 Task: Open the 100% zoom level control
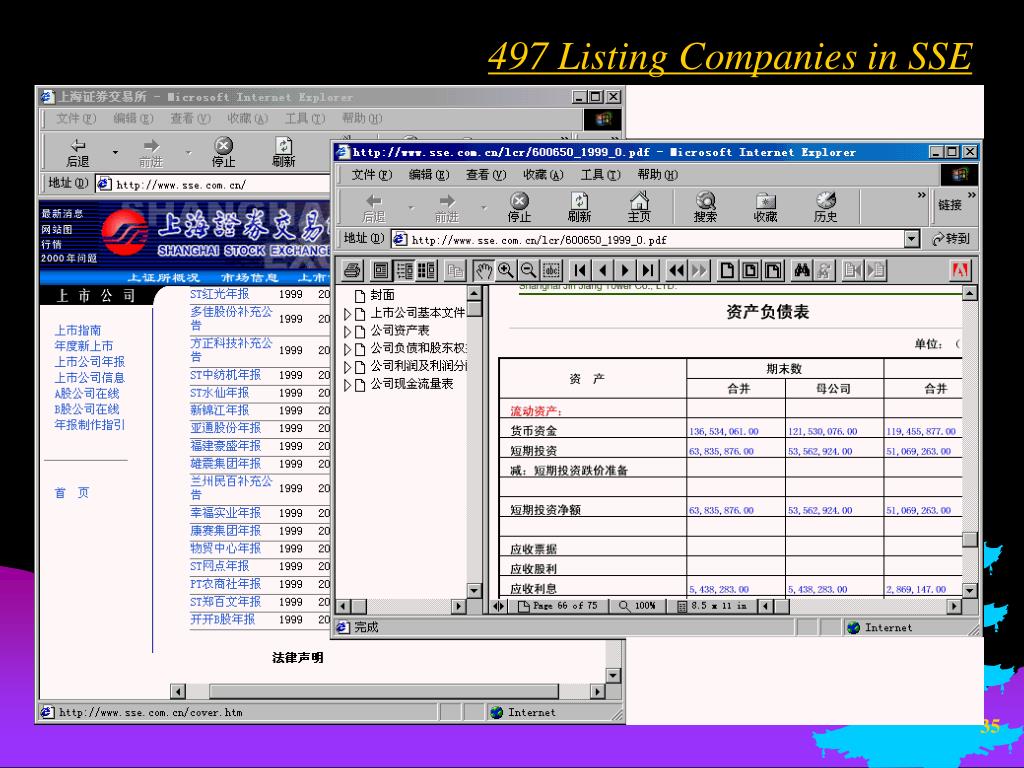[x=637, y=606]
